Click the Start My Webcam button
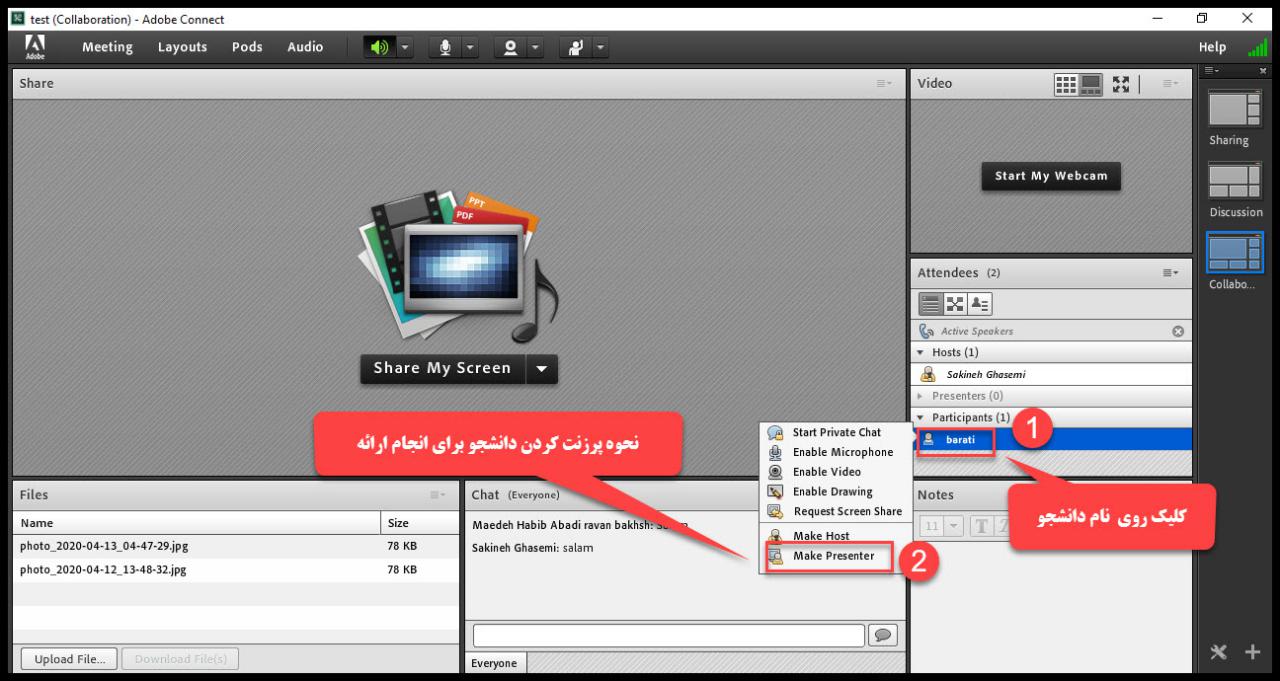This screenshot has width=1280, height=681. pyautogui.click(x=1051, y=176)
